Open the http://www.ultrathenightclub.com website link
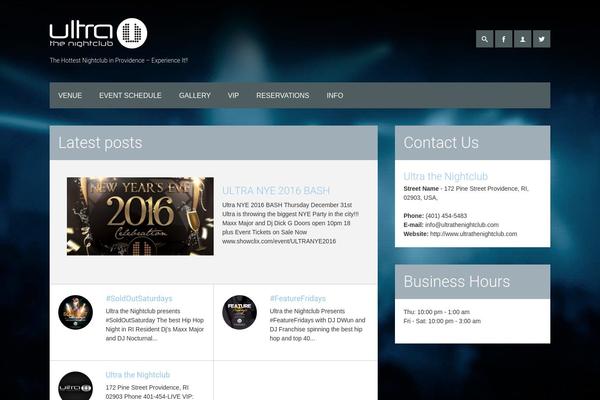The width and height of the screenshot is (600, 400). [473, 234]
